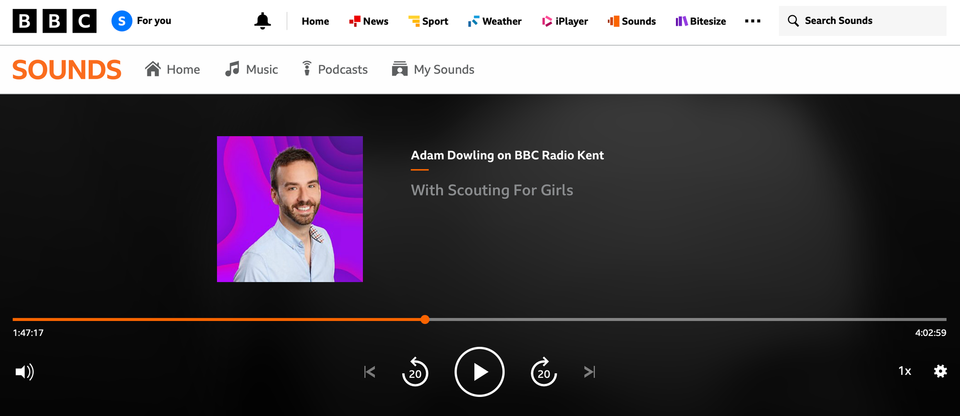Open the notifications bell
Image resolution: width=960 pixels, height=416 pixels.
(263, 21)
